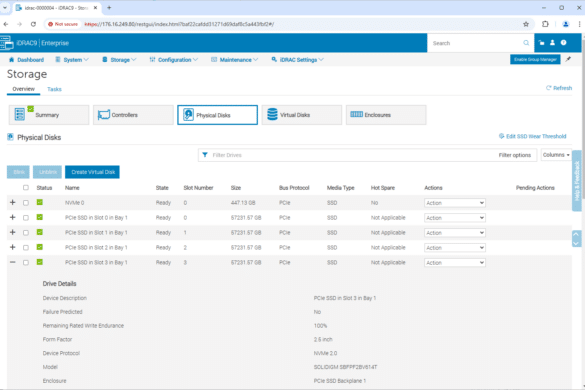
Task: Switch to the Tasks tab
Action: pyautogui.click(x=54, y=89)
